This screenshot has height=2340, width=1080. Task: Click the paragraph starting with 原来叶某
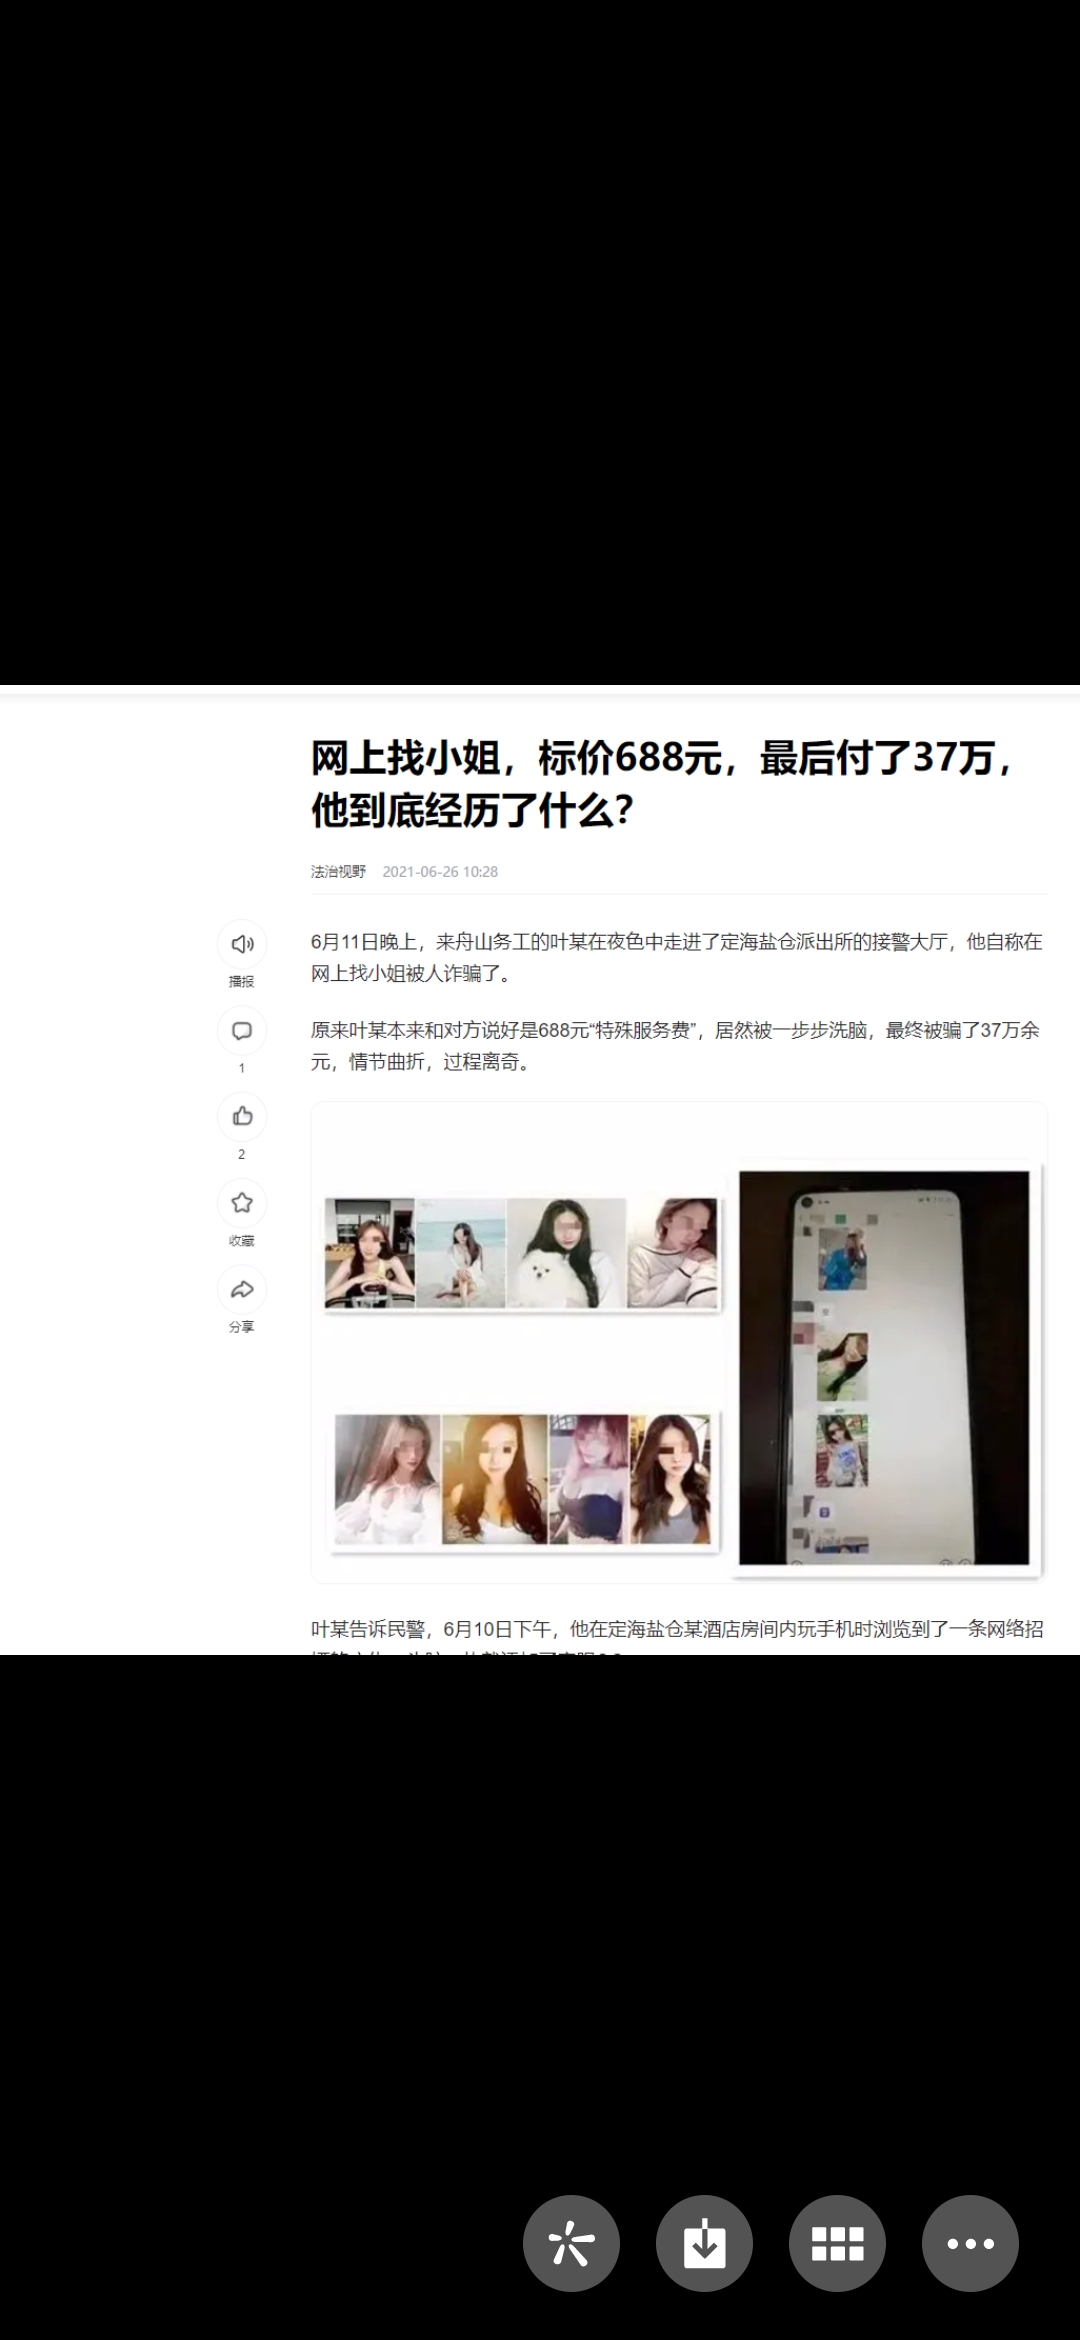pos(675,1046)
